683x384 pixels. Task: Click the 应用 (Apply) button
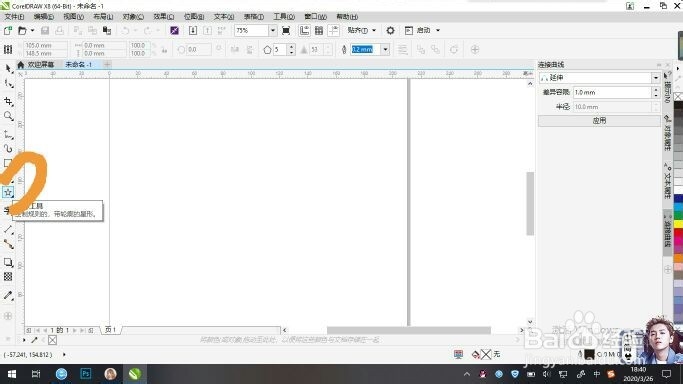coord(599,121)
